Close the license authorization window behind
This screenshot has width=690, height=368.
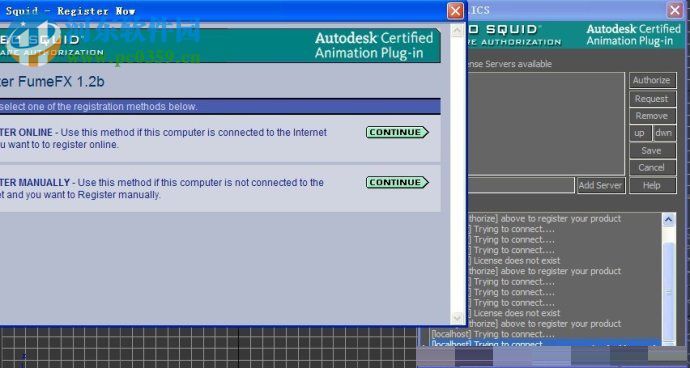pos(675,10)
